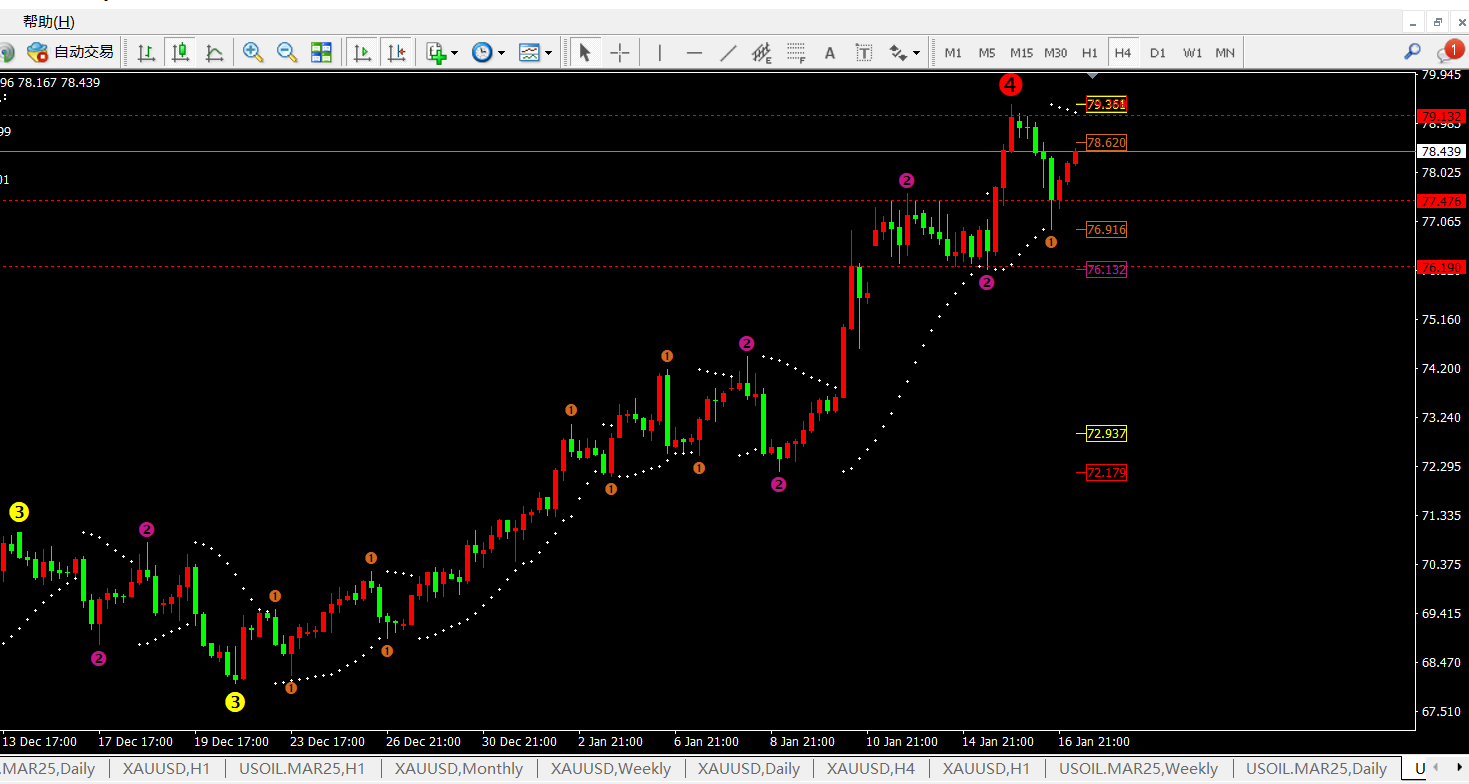Viewport: 1469px width, 784px height.
Task: Click the 13 Dec 17:00 time label
Action: 40,742
